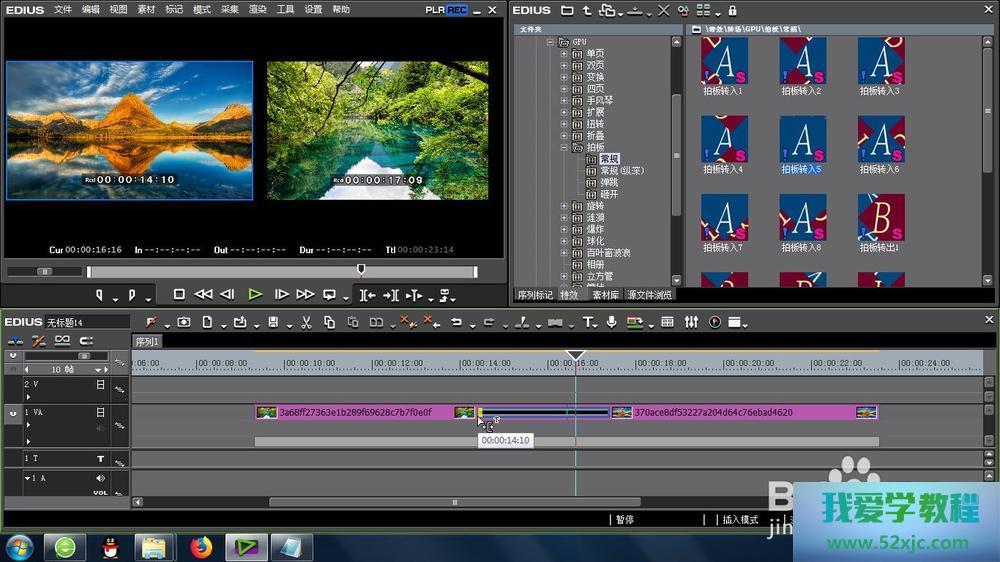Collapse the 拍板 folder in tree
1000x562 pixels.
point(564,147)
